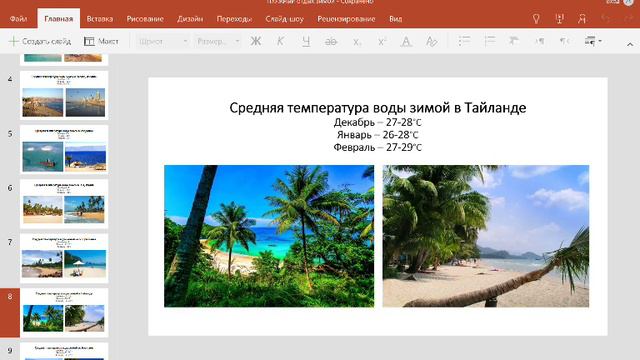Click the redo arrow

point(628,18)
